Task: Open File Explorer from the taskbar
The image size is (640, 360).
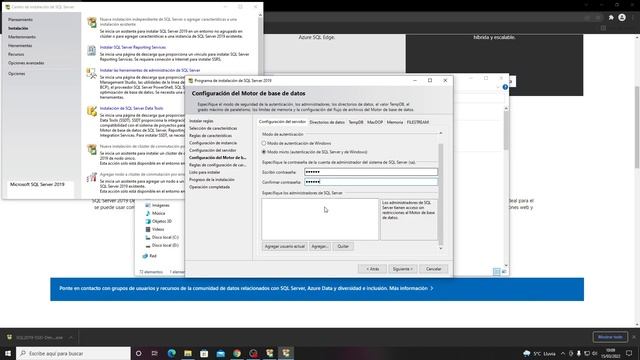Action: tap(188, 353)
